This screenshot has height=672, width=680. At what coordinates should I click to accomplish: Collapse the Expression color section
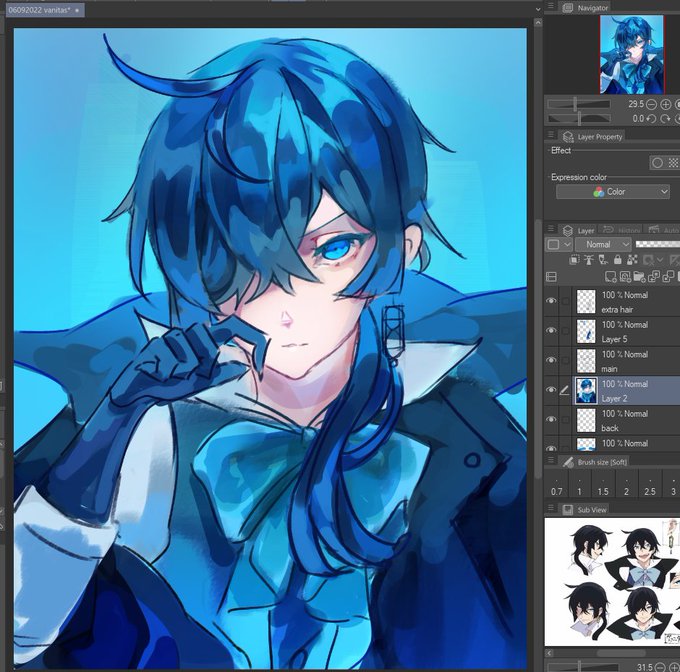[x=579, y=177]
